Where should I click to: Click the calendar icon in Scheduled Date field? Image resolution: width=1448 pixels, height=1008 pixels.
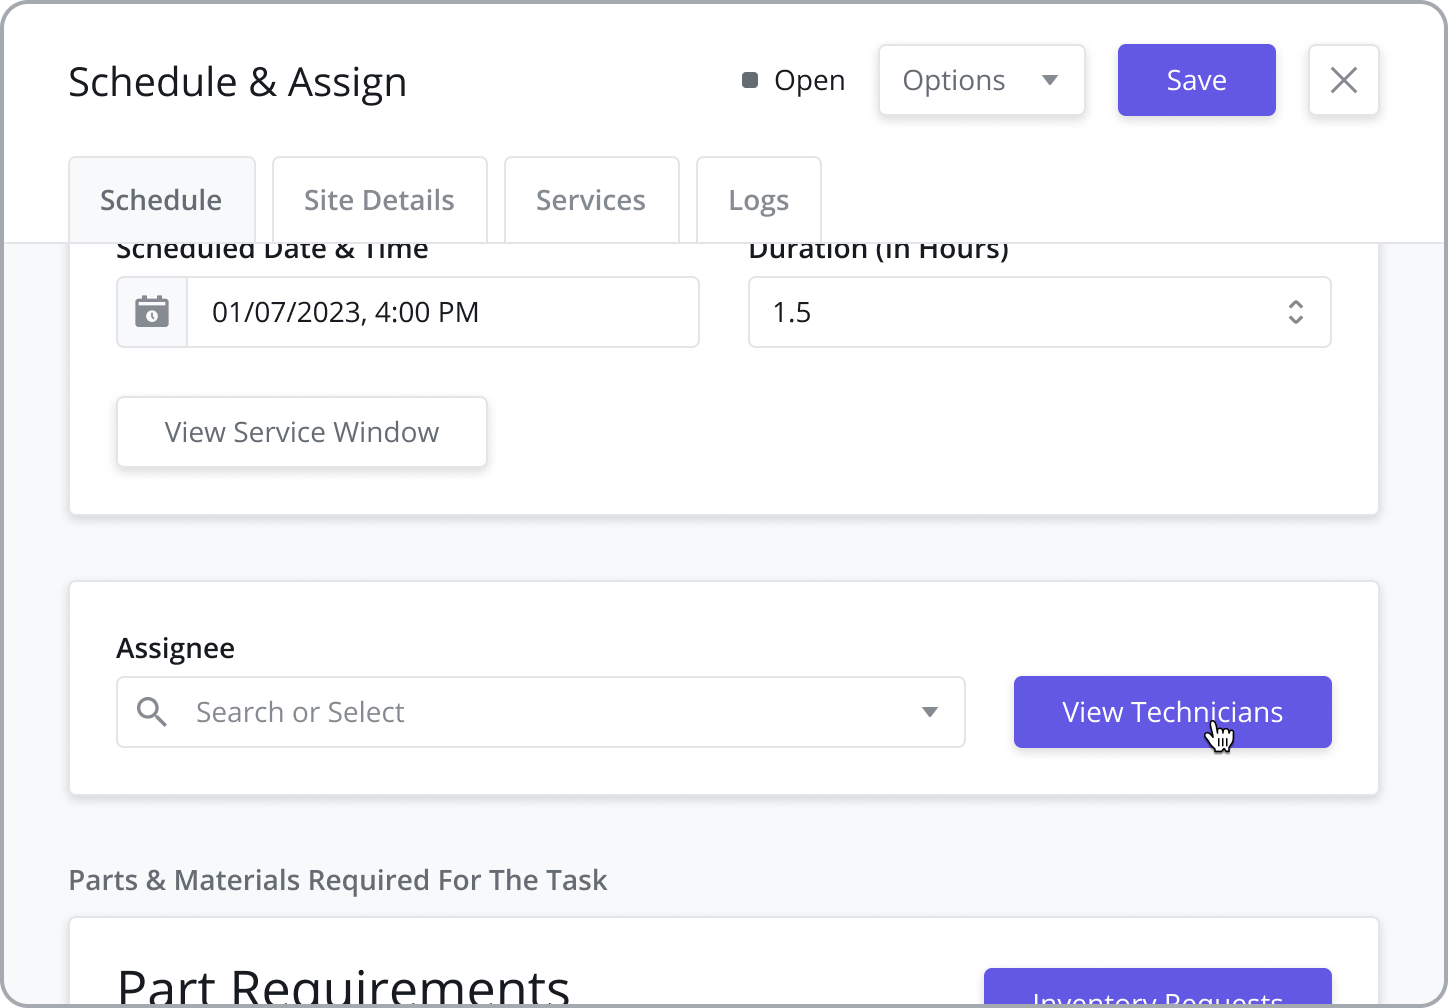(x=151, y=312)
